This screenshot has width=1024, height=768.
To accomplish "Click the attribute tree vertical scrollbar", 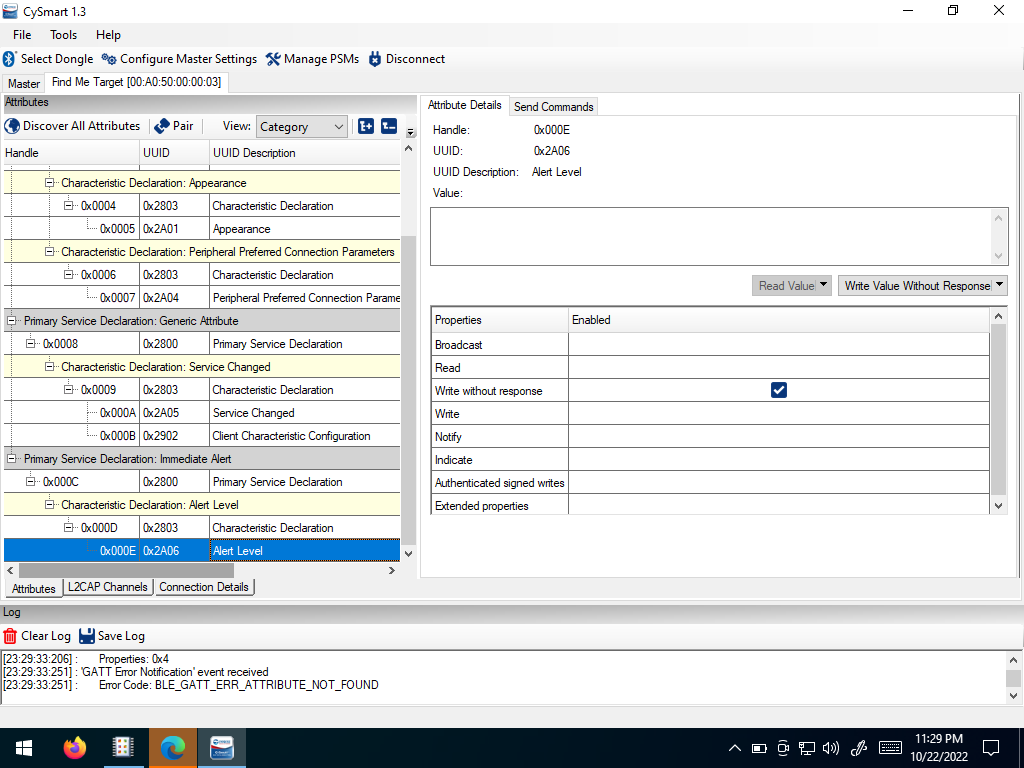I will tap(409, 389).
